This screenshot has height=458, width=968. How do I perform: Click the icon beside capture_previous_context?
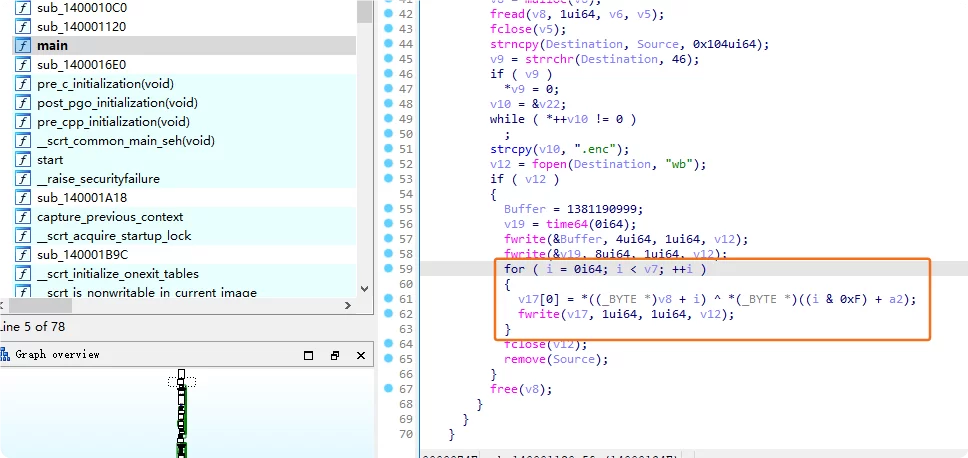[x=22, y=217]
